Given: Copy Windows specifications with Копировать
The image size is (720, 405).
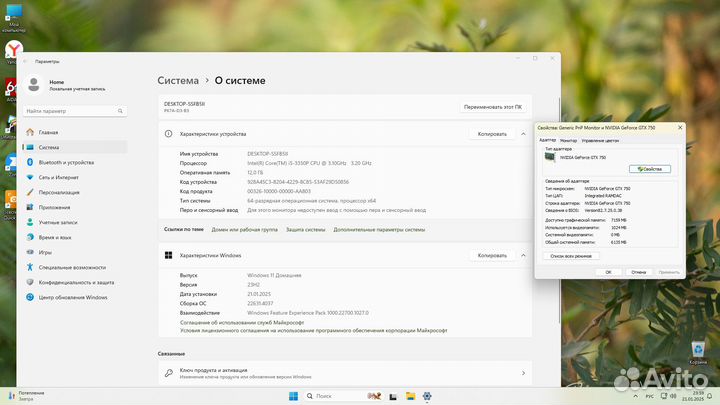Looking at the screenshot, I should point(492,255).
